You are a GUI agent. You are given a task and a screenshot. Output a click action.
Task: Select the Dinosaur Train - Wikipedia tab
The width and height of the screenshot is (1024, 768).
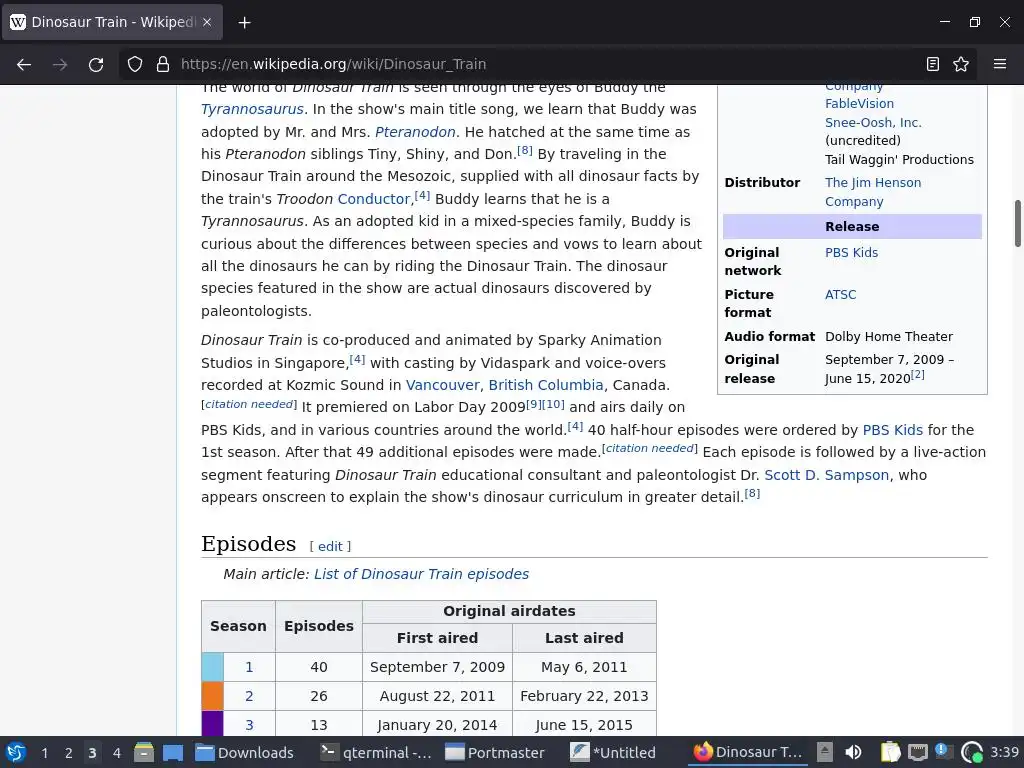point(112,22)
